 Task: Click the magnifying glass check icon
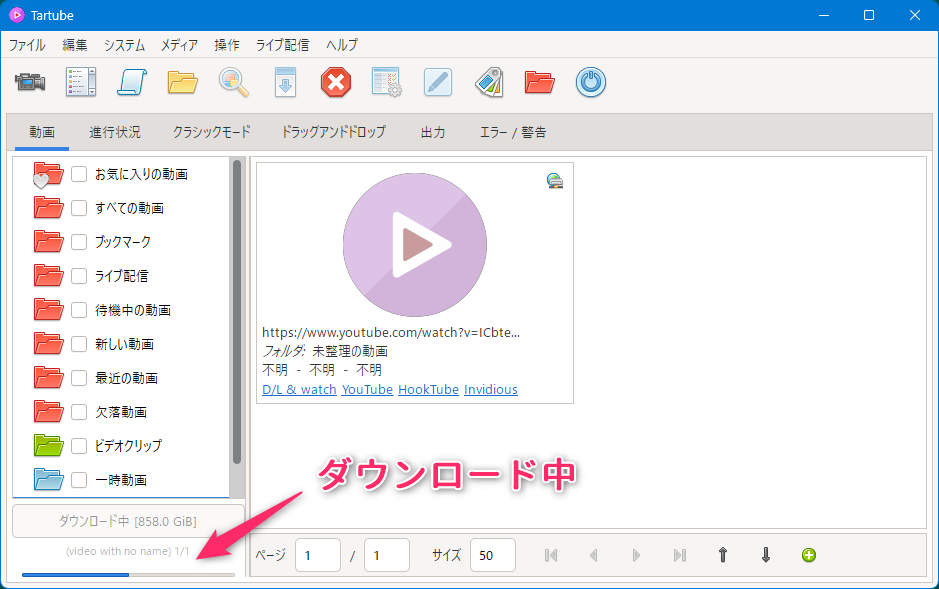[x=234, y=83]
